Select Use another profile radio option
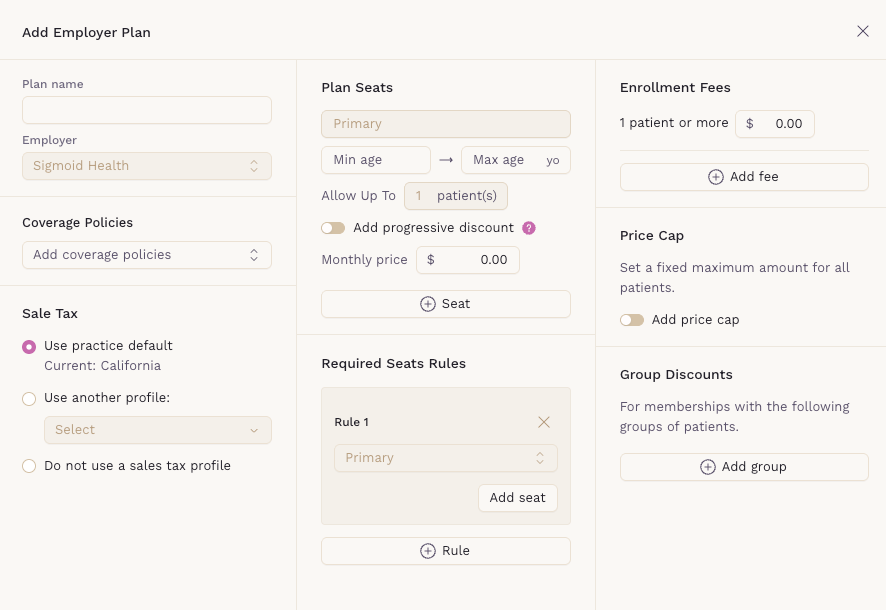886x610 pixels. pyautogui.click(x=29, y=398)
